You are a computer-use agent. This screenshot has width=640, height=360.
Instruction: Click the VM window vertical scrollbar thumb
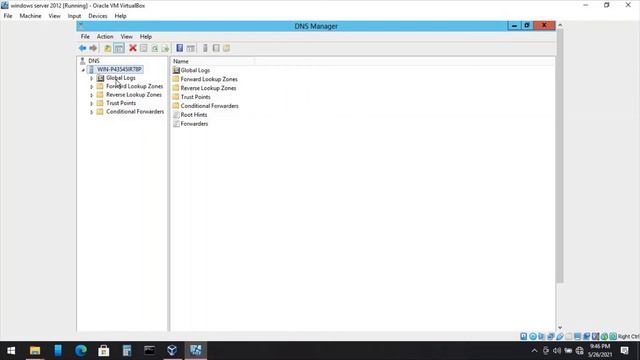(560, 155)
